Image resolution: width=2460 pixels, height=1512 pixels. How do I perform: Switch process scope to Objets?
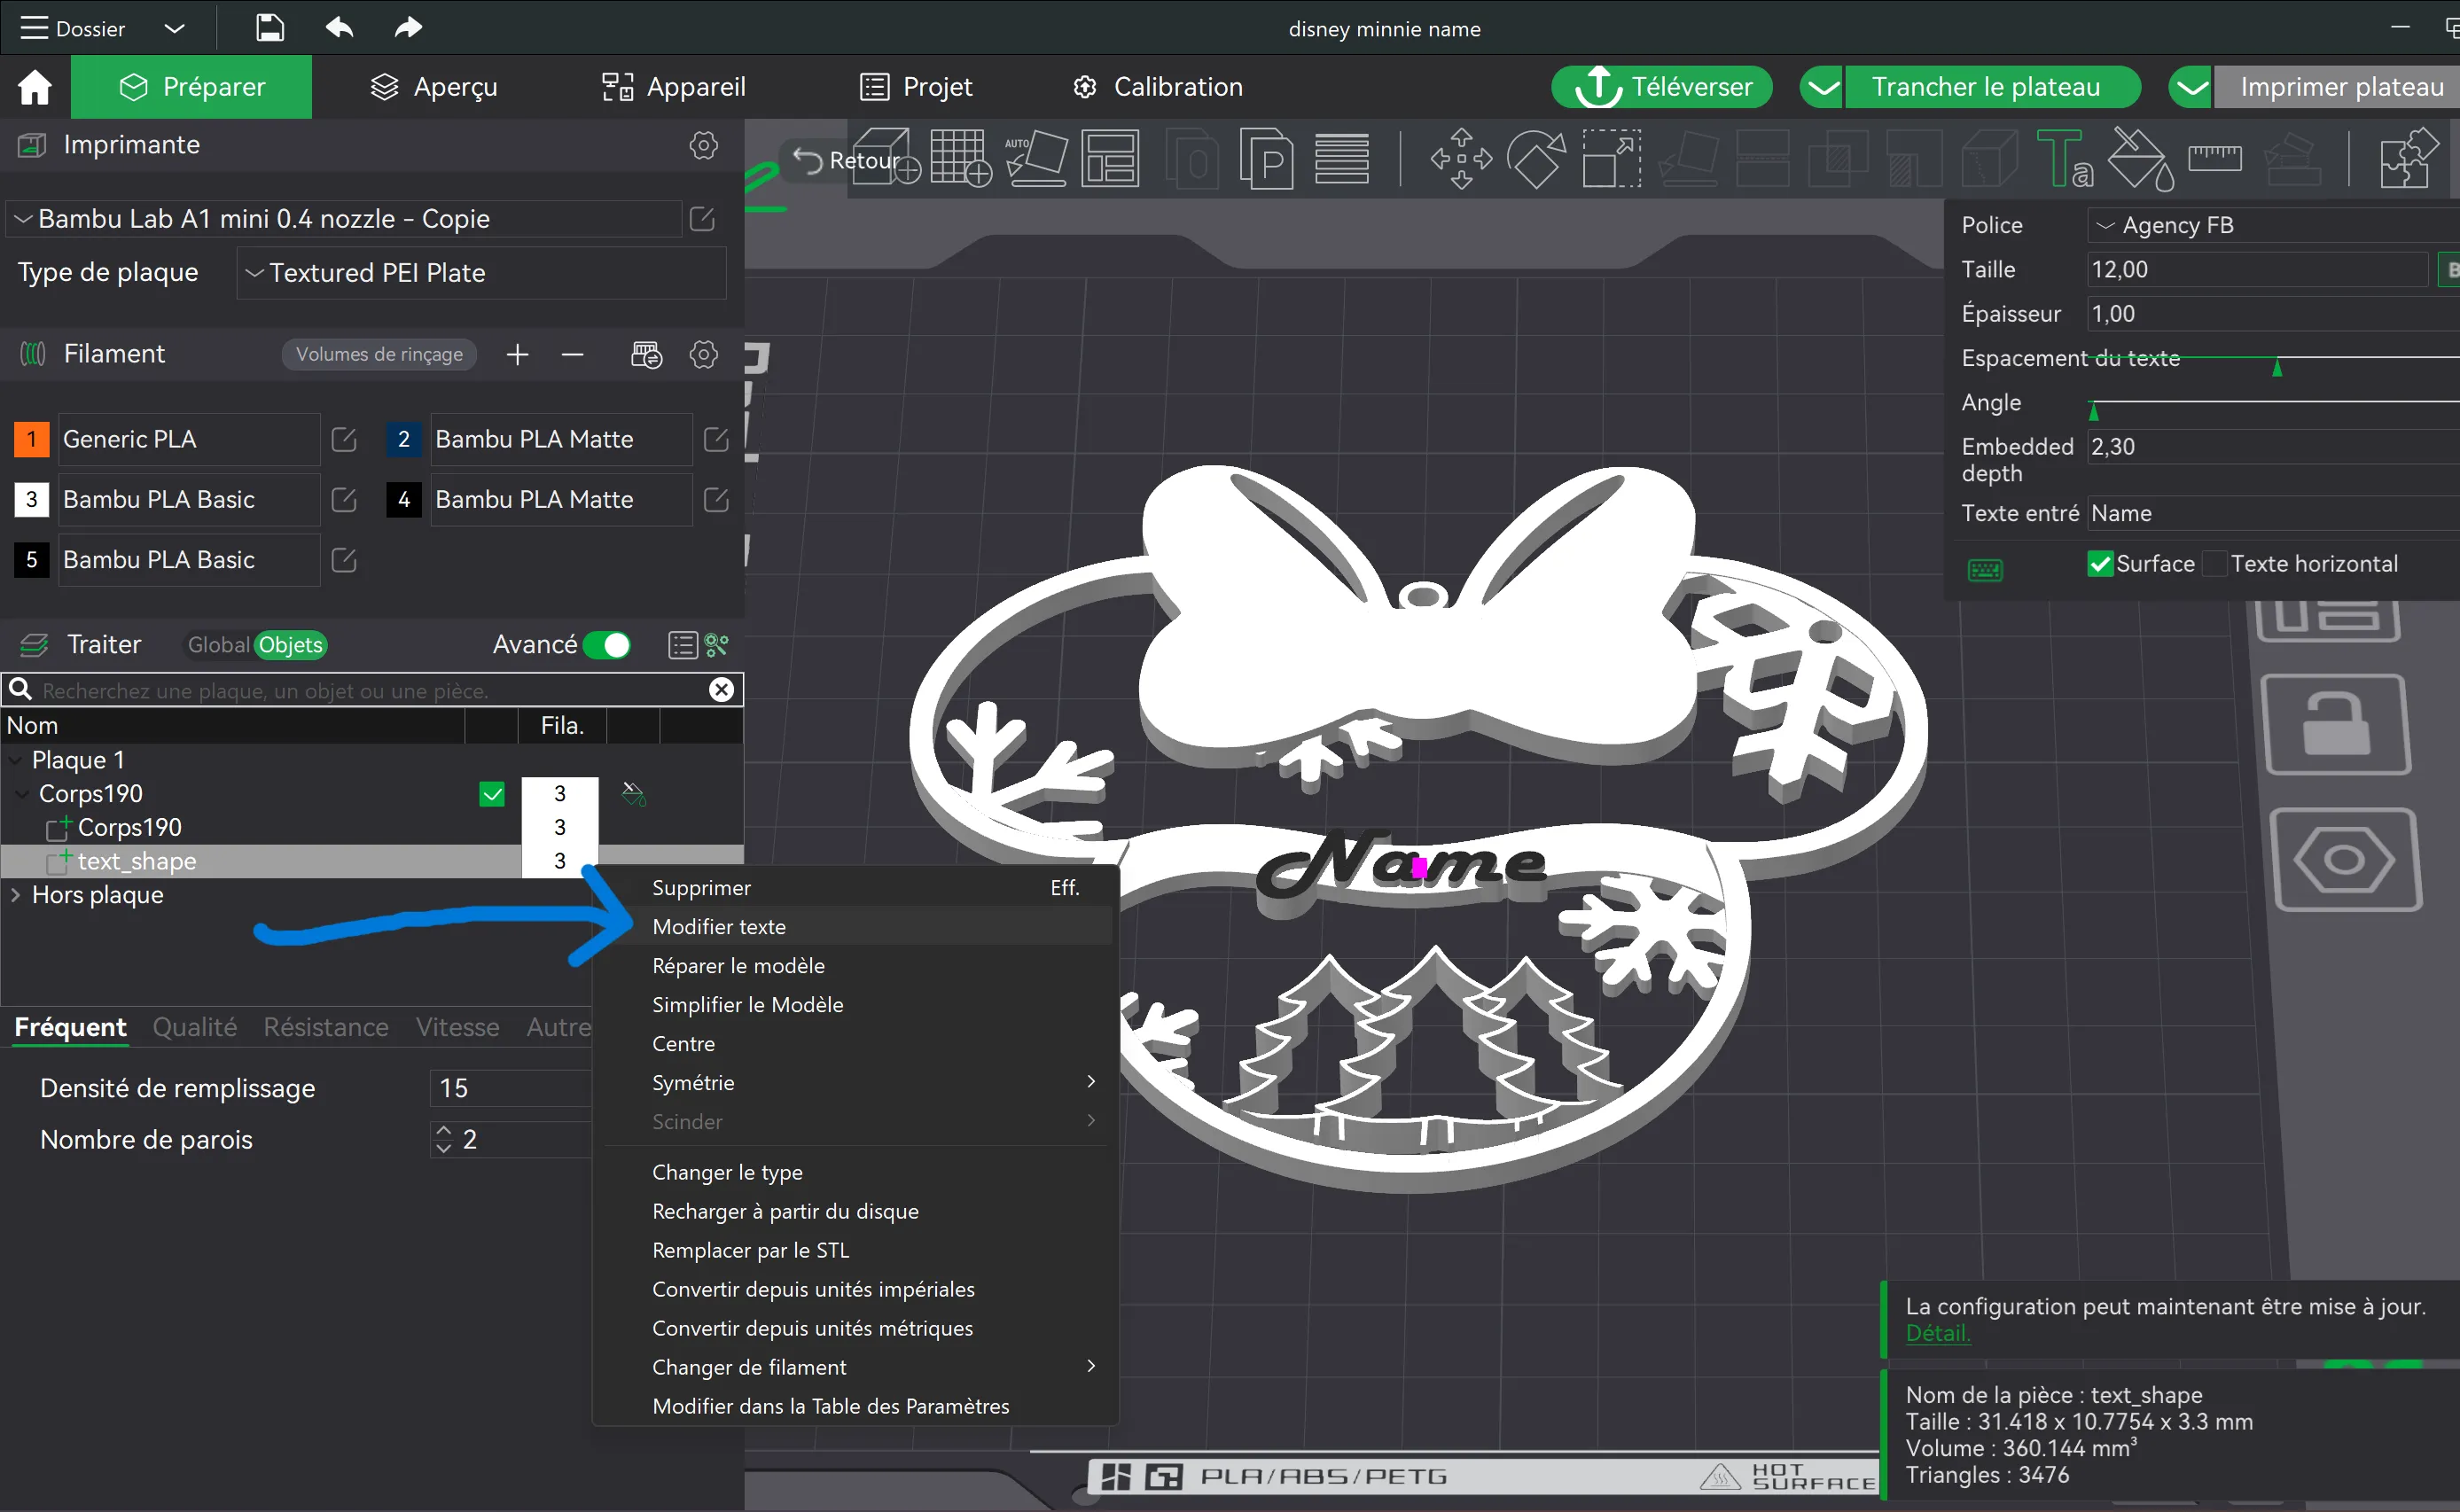(291, 645)
